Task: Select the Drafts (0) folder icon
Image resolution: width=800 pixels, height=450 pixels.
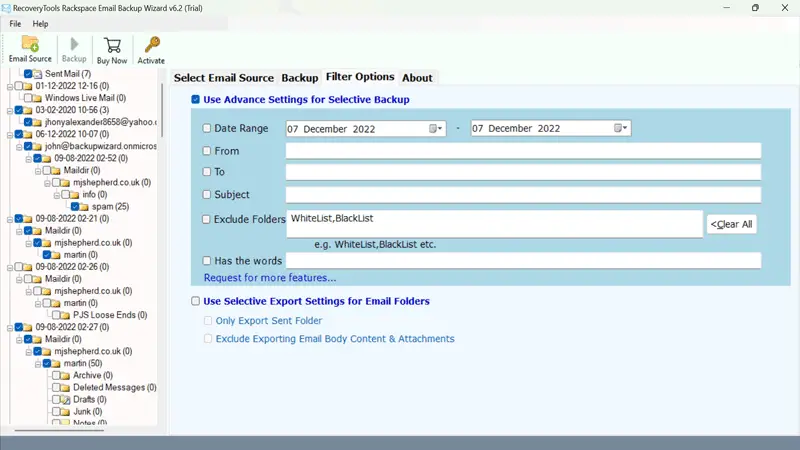Action: click(x=63, y=399)
